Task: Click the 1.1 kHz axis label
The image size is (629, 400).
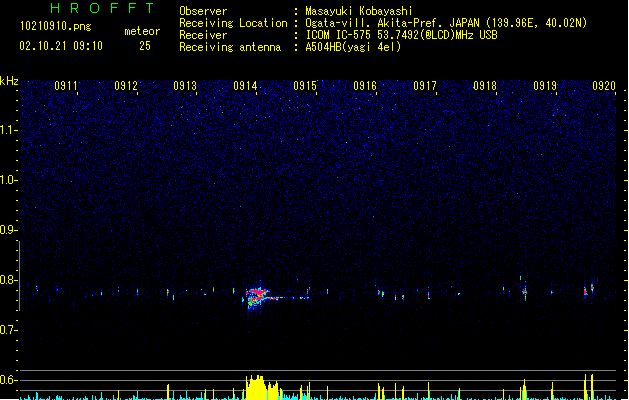Action: [8, 130]
